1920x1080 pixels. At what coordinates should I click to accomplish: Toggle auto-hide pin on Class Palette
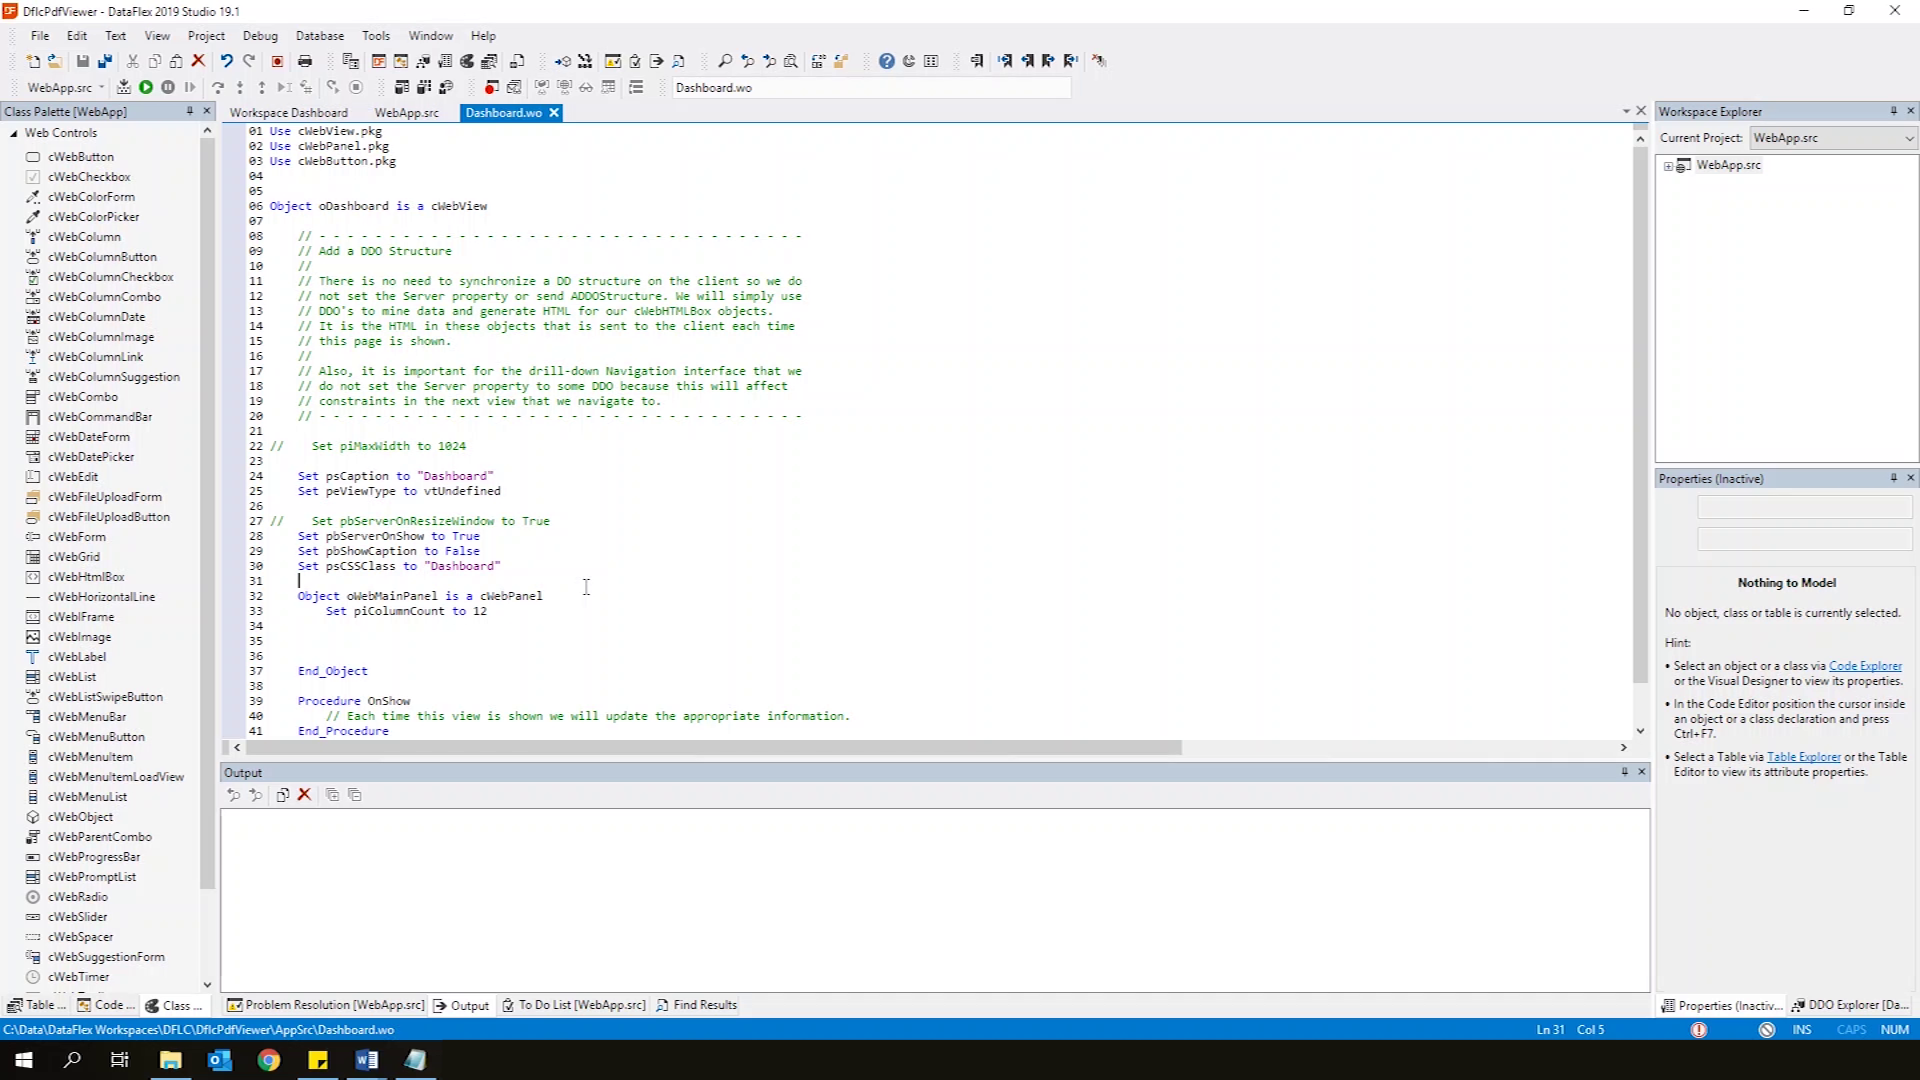(x=189, y=111)
